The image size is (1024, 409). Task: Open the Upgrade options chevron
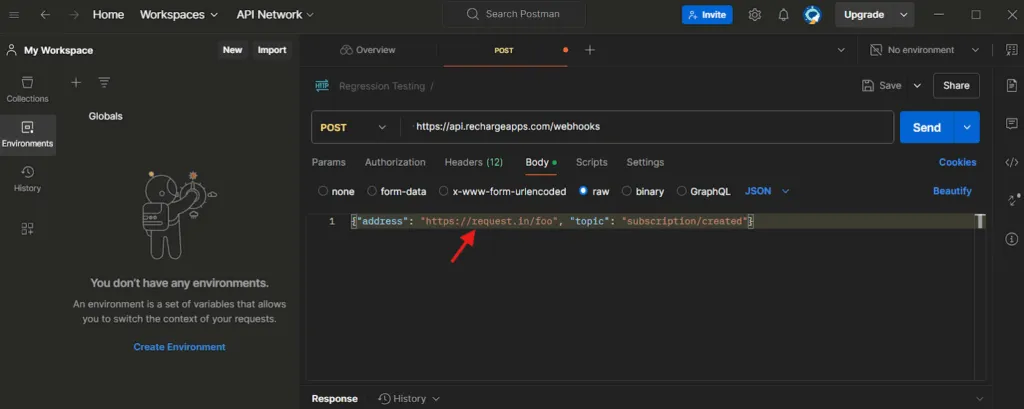(904, 14)
